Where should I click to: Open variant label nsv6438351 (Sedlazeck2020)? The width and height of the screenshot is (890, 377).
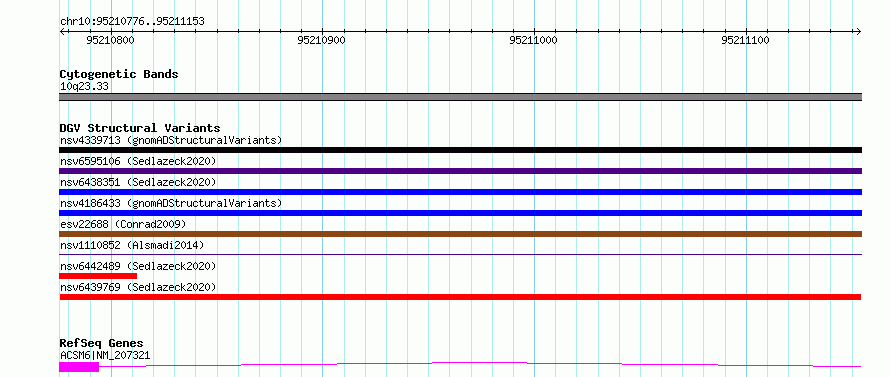[x=138, y=182]
